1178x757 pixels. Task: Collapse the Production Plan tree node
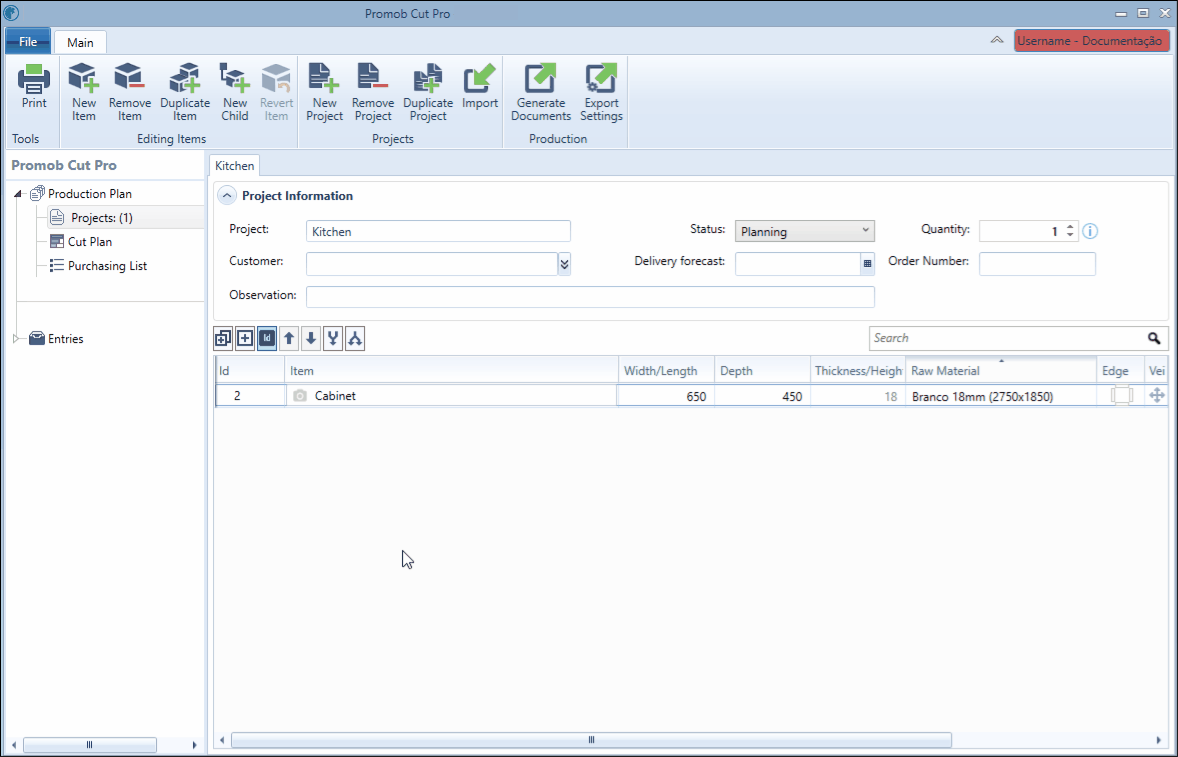pyautogui.click(x=17, y=195)
